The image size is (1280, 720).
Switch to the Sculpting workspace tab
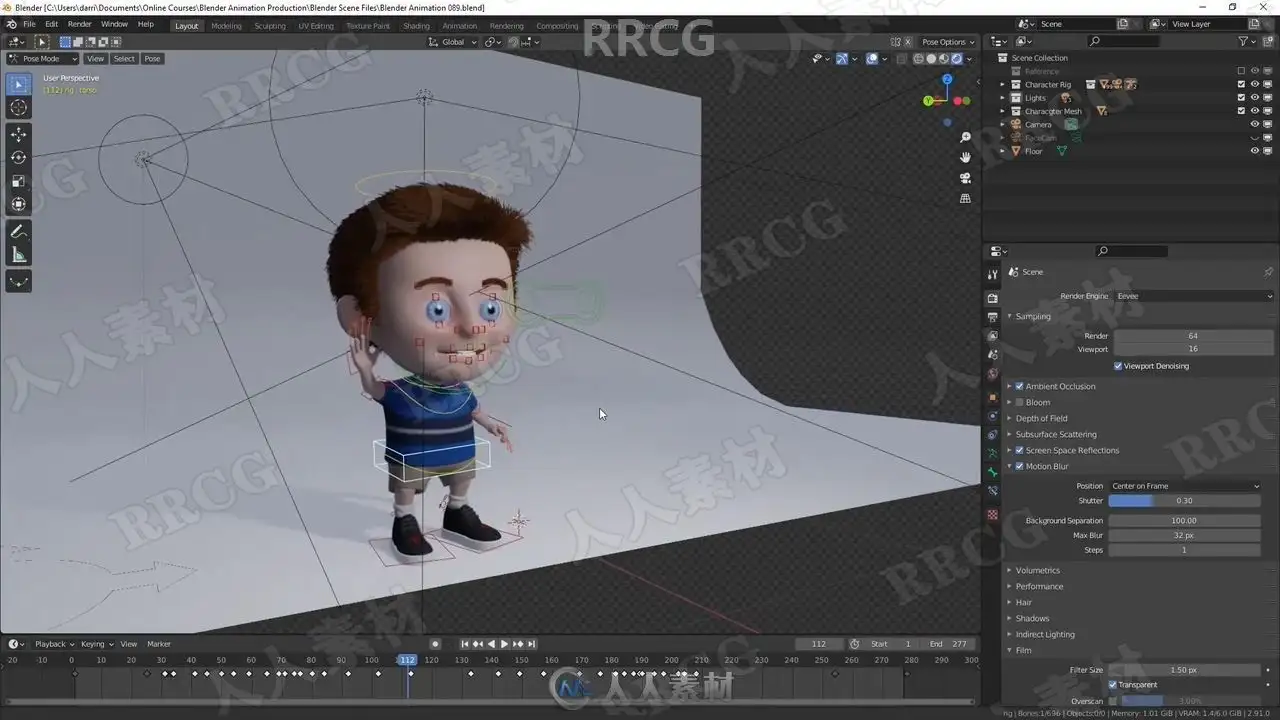(269, 26)
